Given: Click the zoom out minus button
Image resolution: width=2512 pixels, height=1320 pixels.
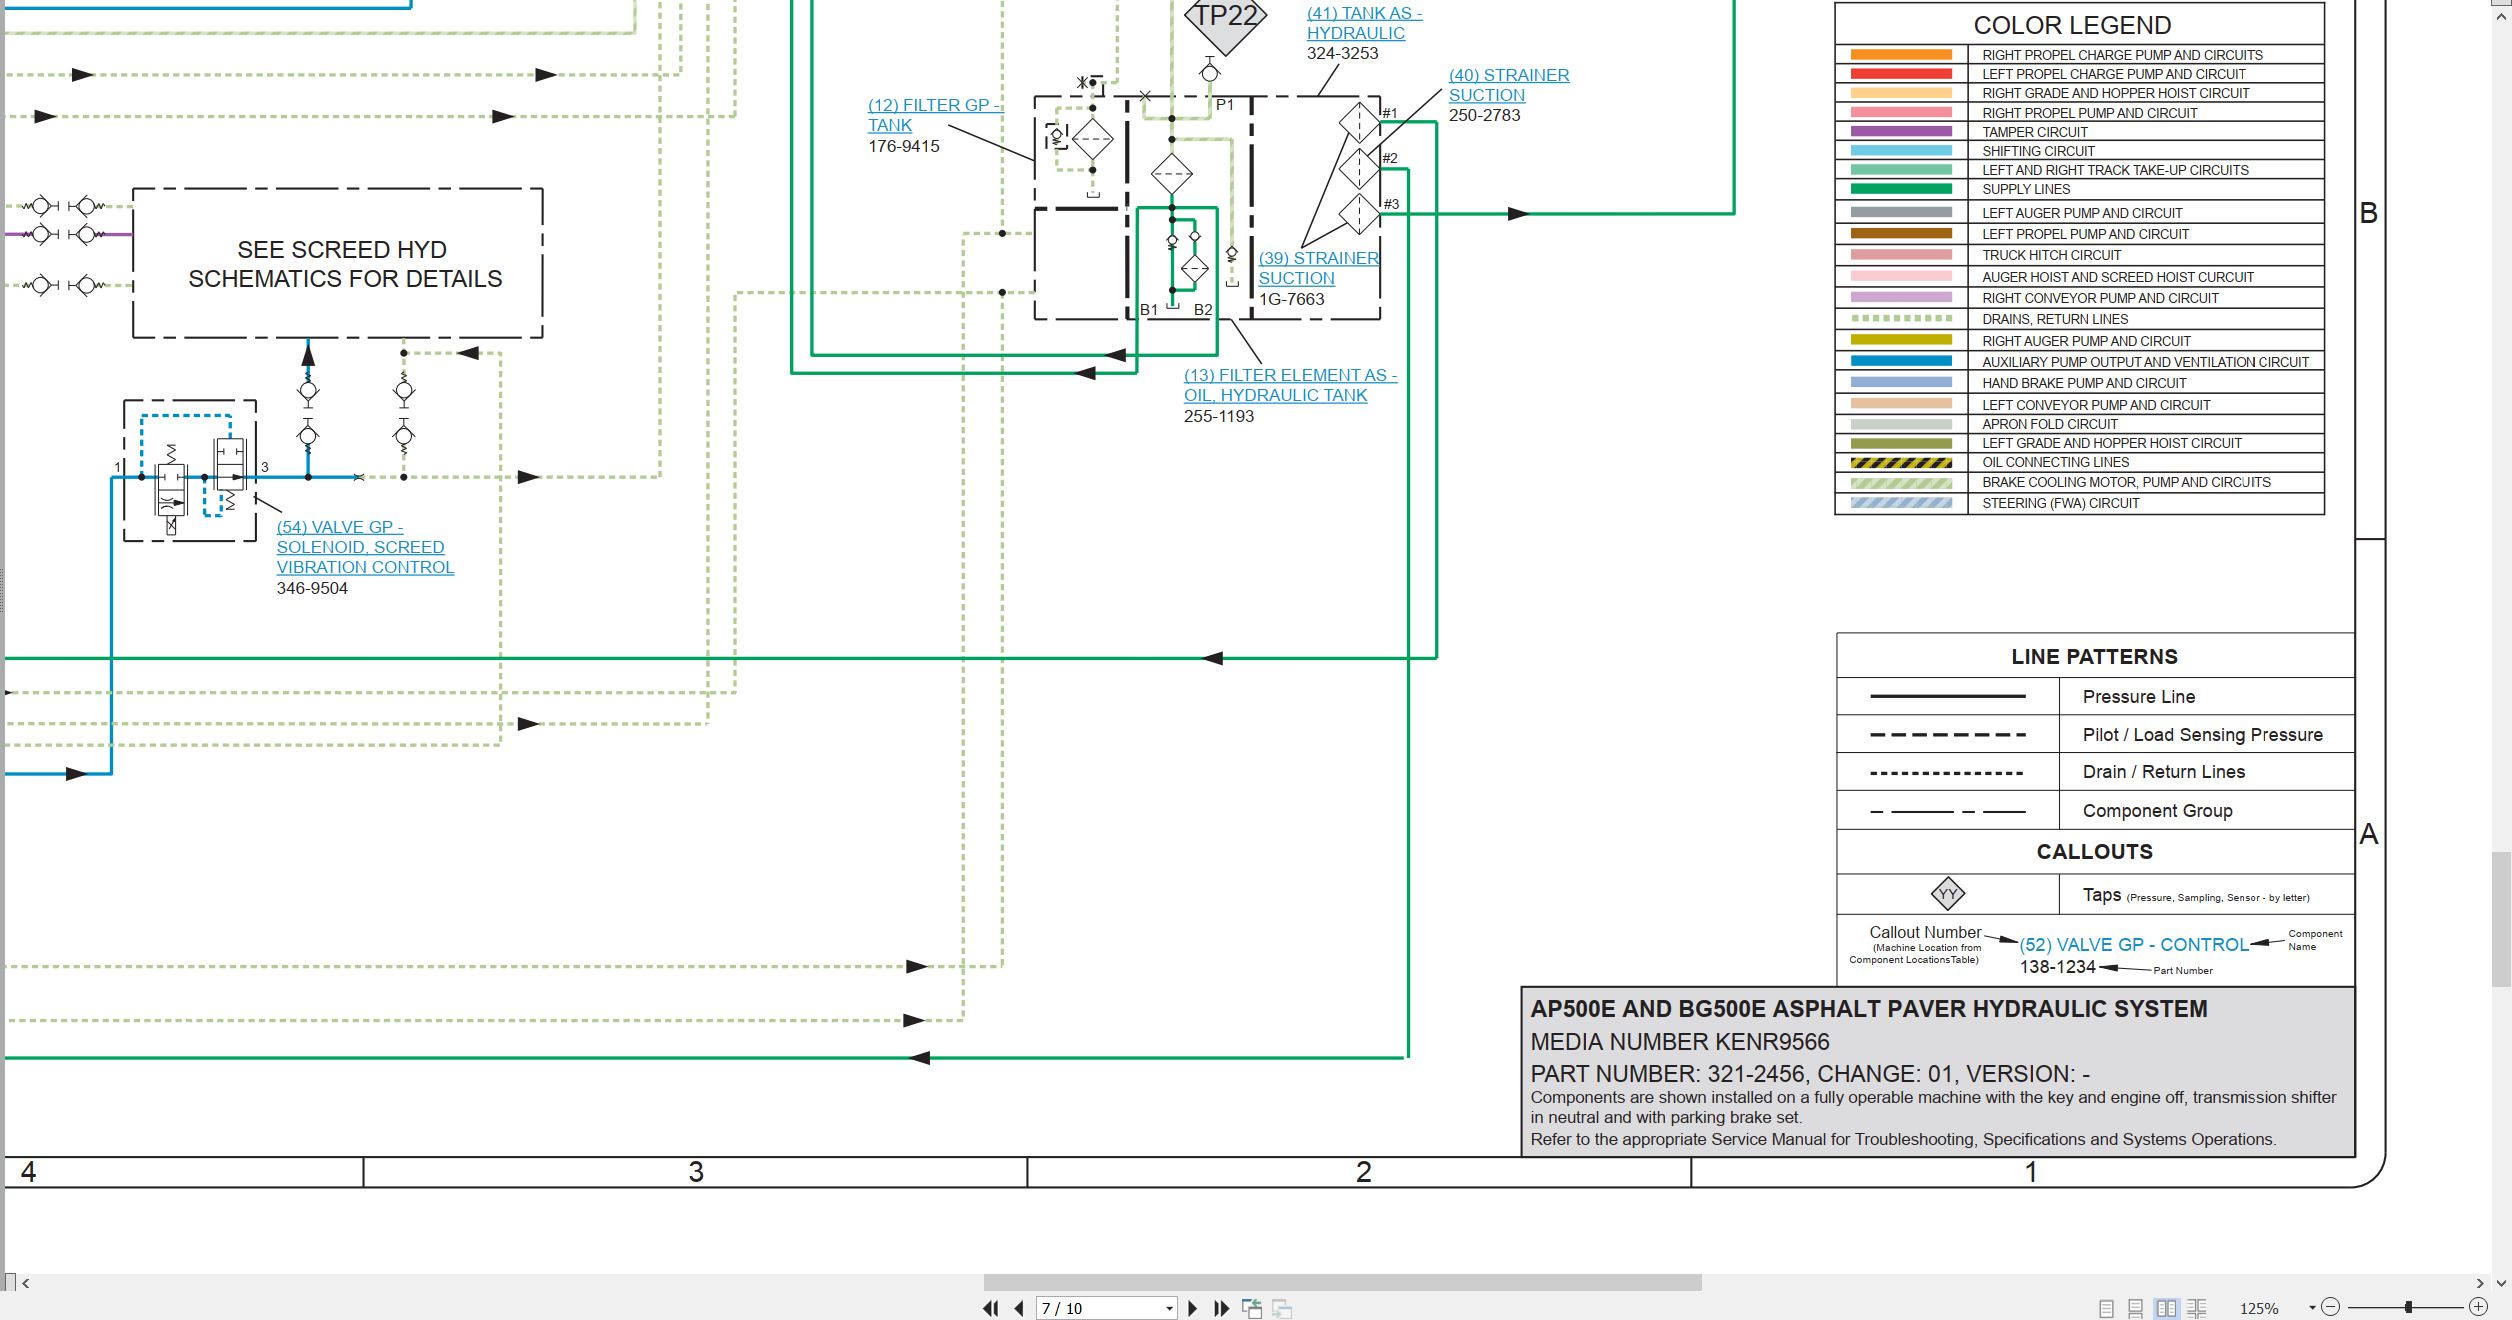Looking at the screenshot, I should click(2331, 1307).
